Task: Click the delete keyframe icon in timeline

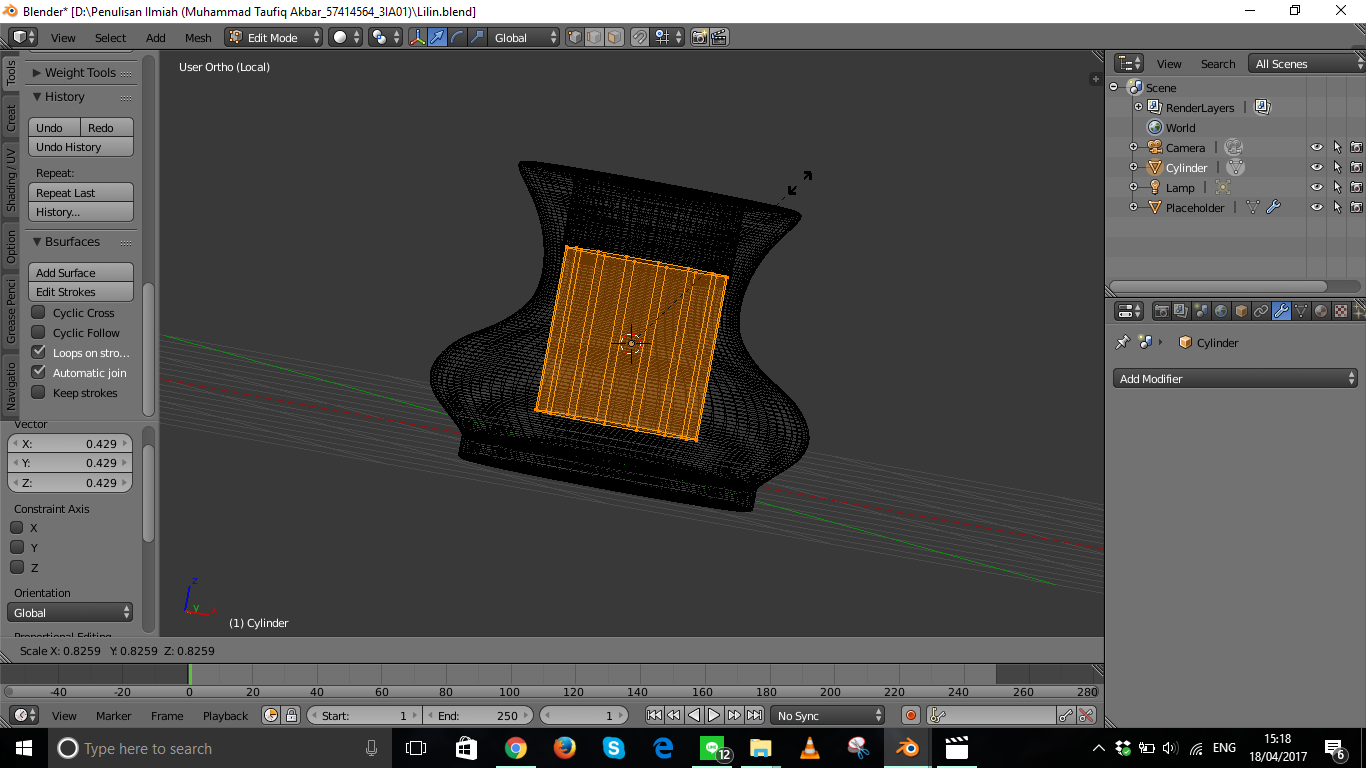Action: [x=1086, y=715]
